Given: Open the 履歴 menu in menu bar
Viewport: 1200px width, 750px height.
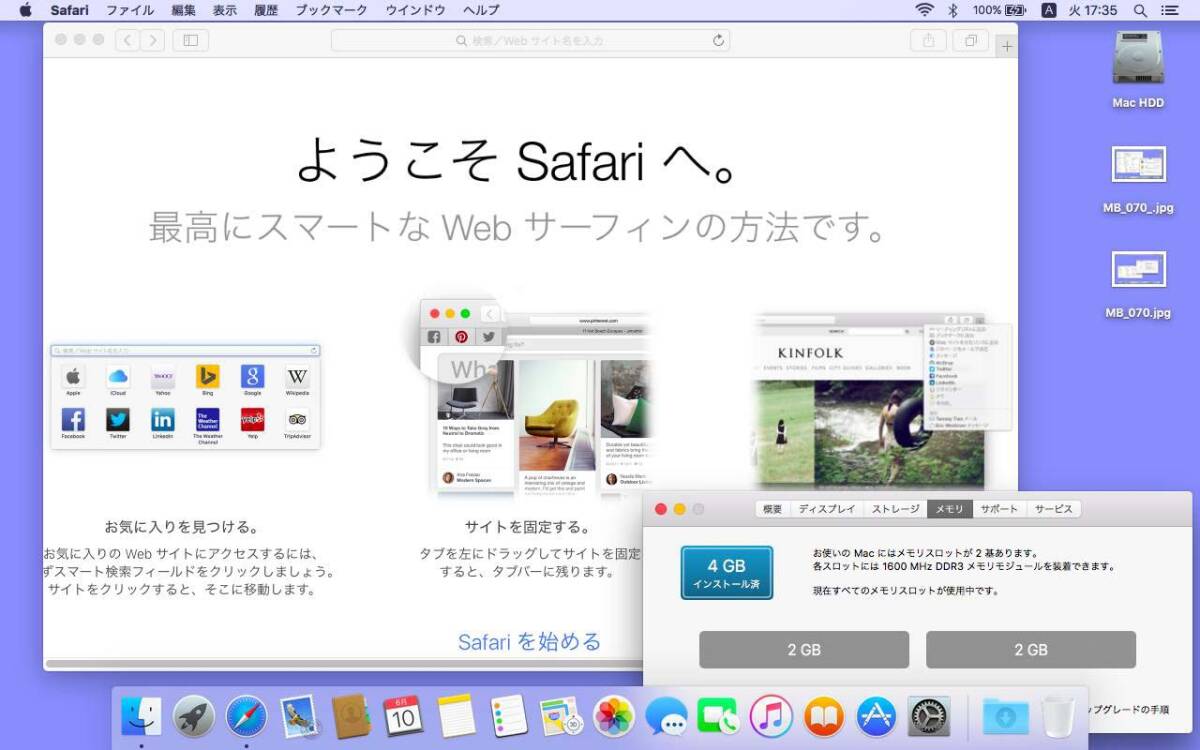Looking at the screenshot, I should point(266,10).
